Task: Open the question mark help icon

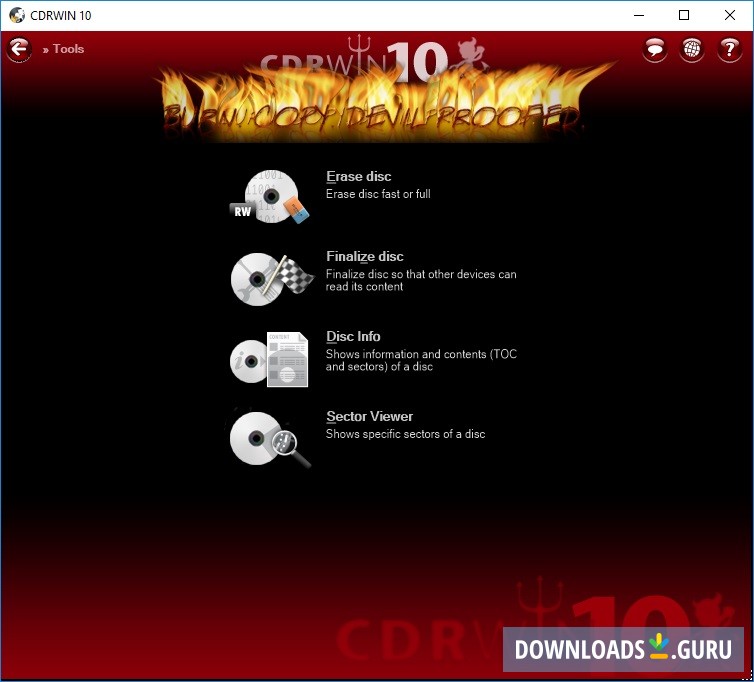Action: 729,49
